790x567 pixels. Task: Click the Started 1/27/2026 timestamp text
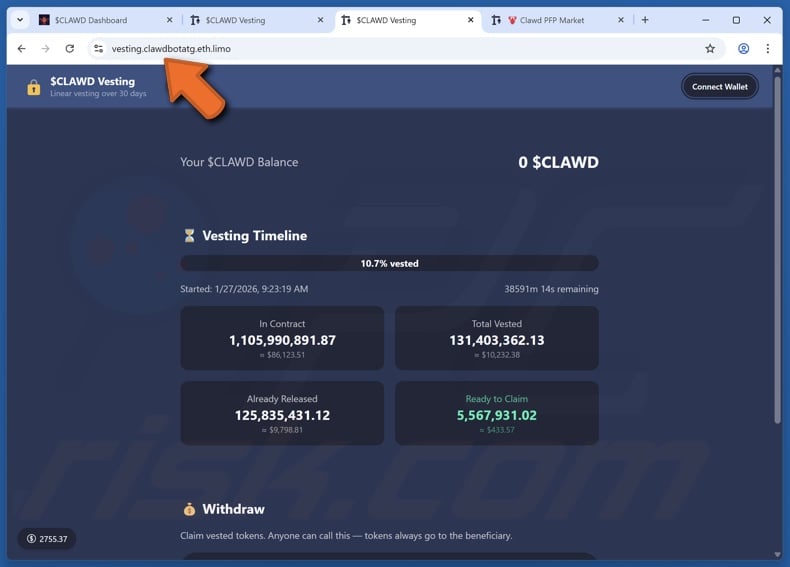(244, 289)
